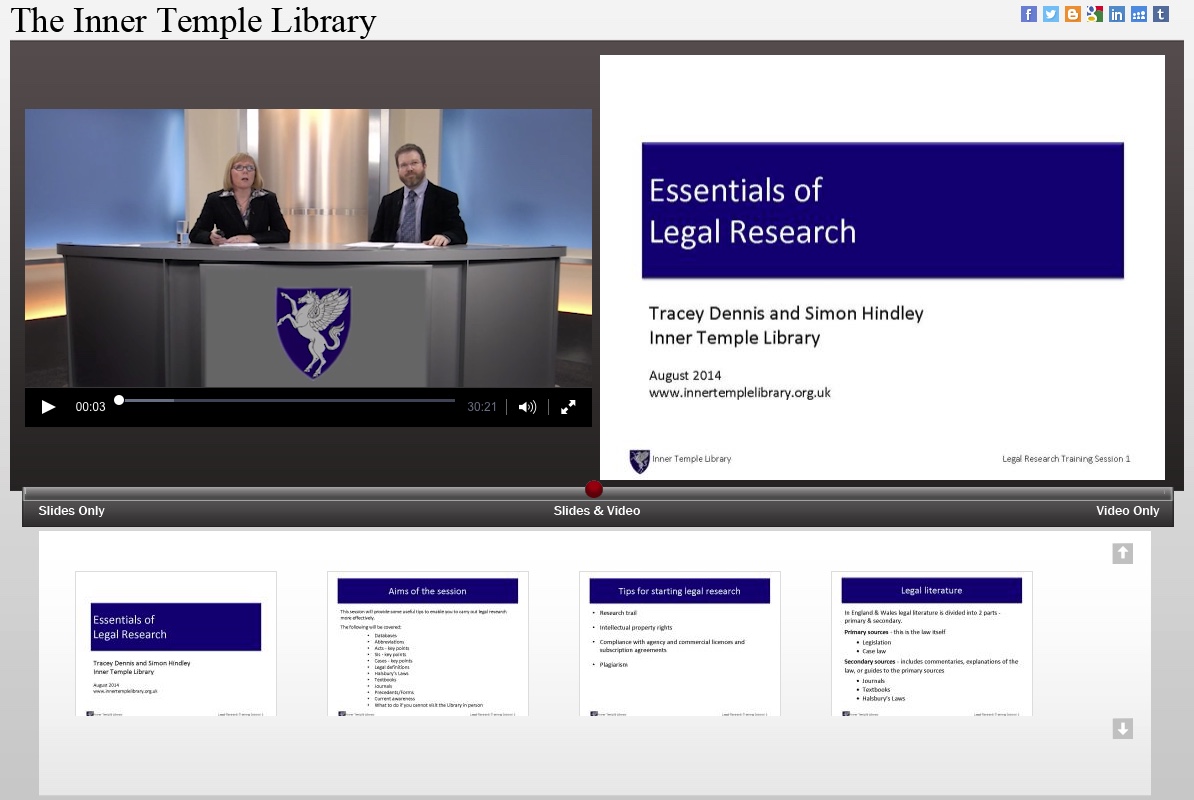Share the page on Facebook

click(1028, 14)
